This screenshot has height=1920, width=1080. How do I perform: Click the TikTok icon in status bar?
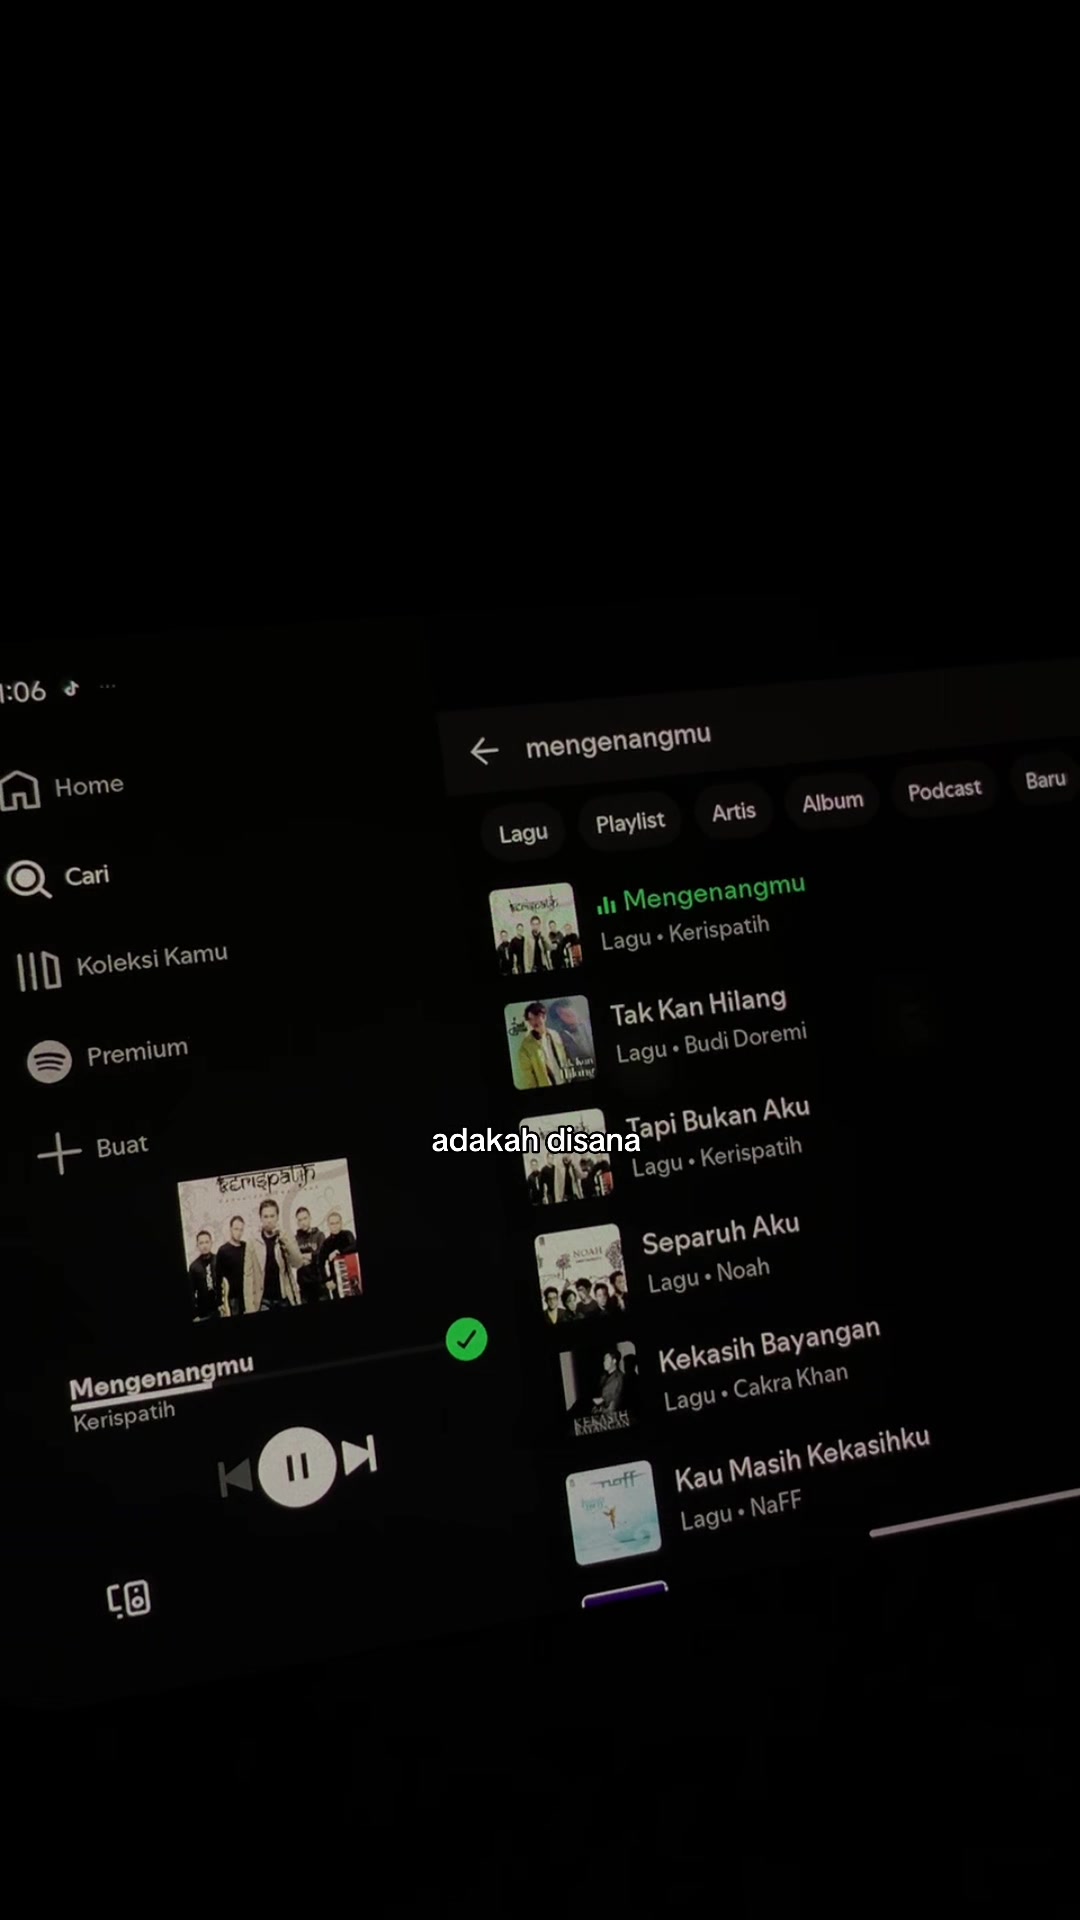pos(71,688)
